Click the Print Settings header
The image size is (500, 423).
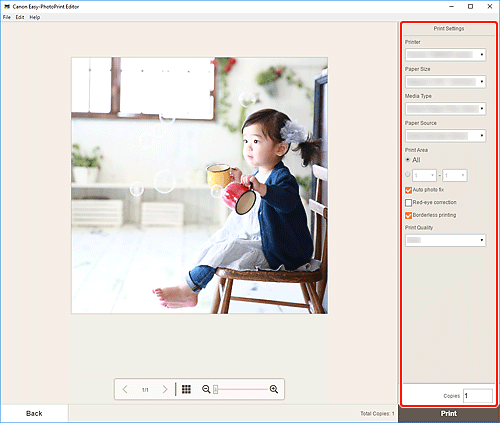pos(449,29)
